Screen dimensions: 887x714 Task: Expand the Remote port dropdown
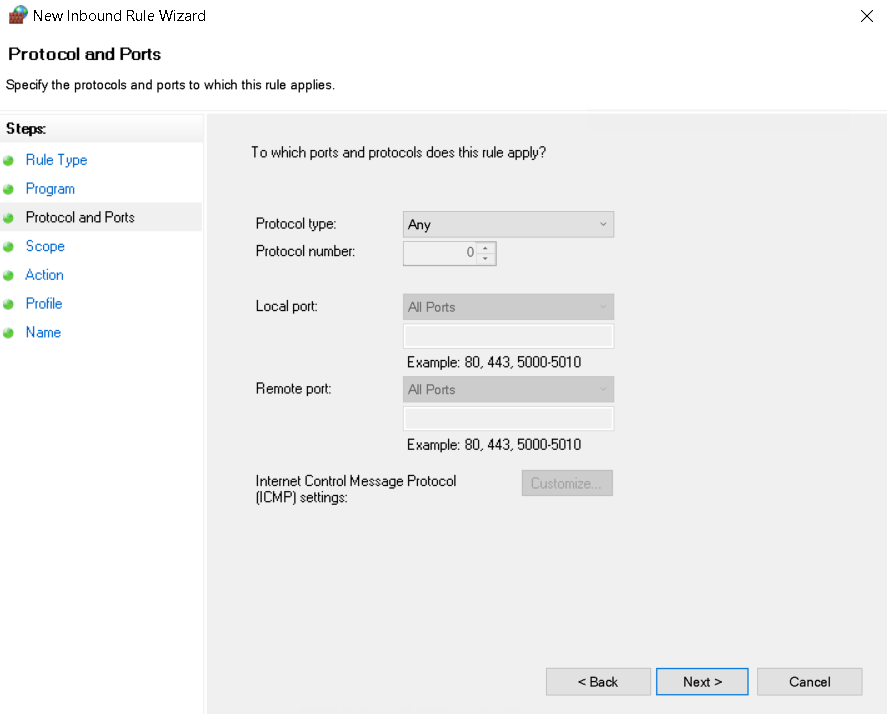point(508,390)
